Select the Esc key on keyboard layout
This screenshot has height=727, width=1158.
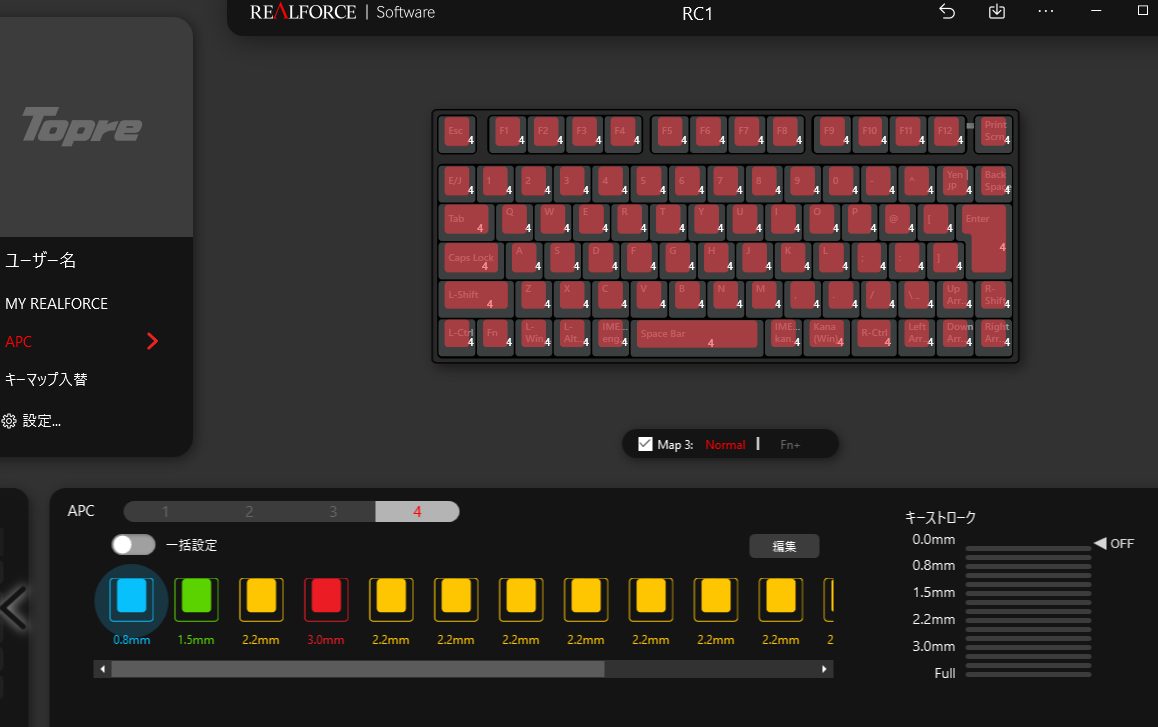pyautogui.click(x=458, y=133)
